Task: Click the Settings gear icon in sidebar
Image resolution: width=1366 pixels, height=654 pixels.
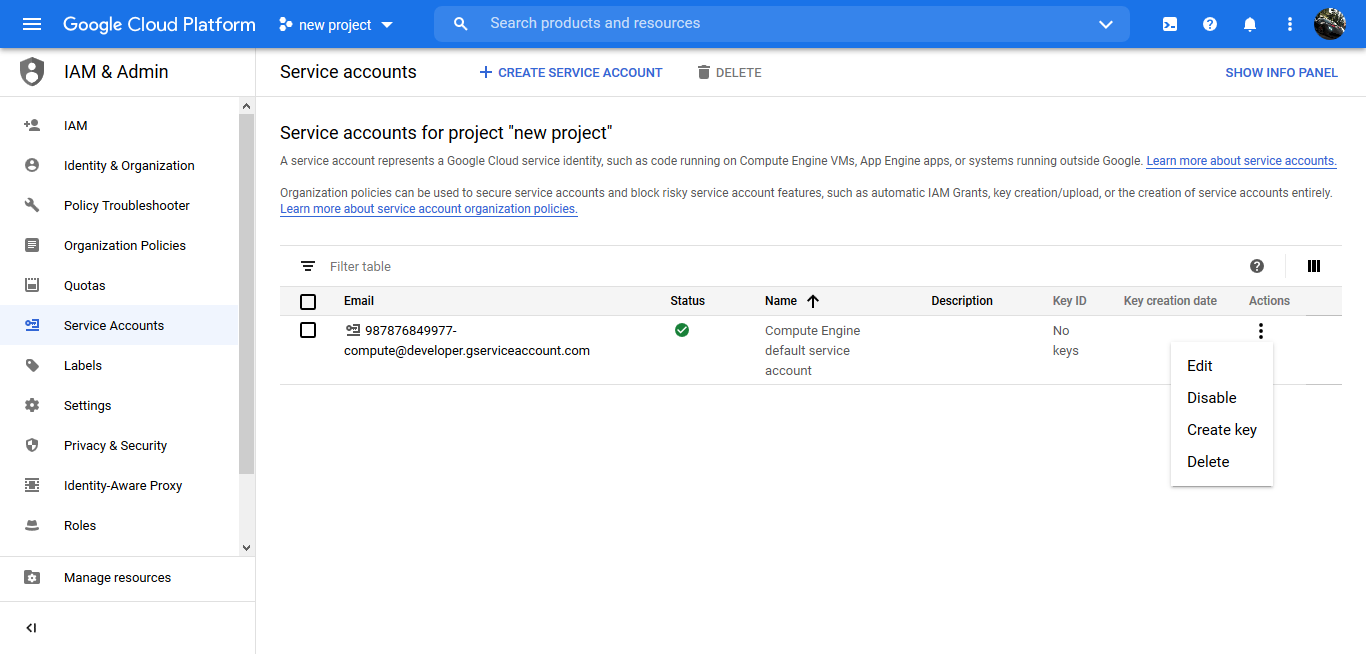Action: coord(32,405)
